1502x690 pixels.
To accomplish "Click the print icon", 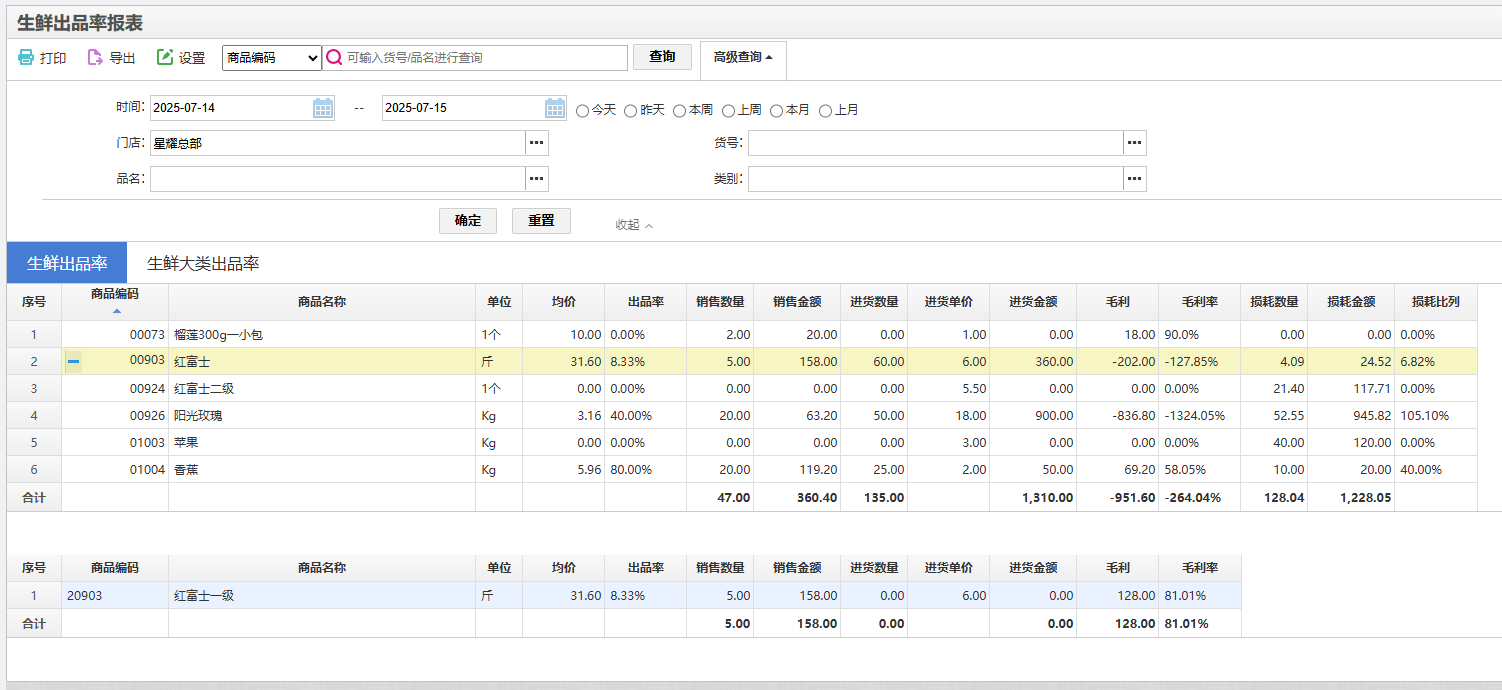I will (x=26, y=58).
